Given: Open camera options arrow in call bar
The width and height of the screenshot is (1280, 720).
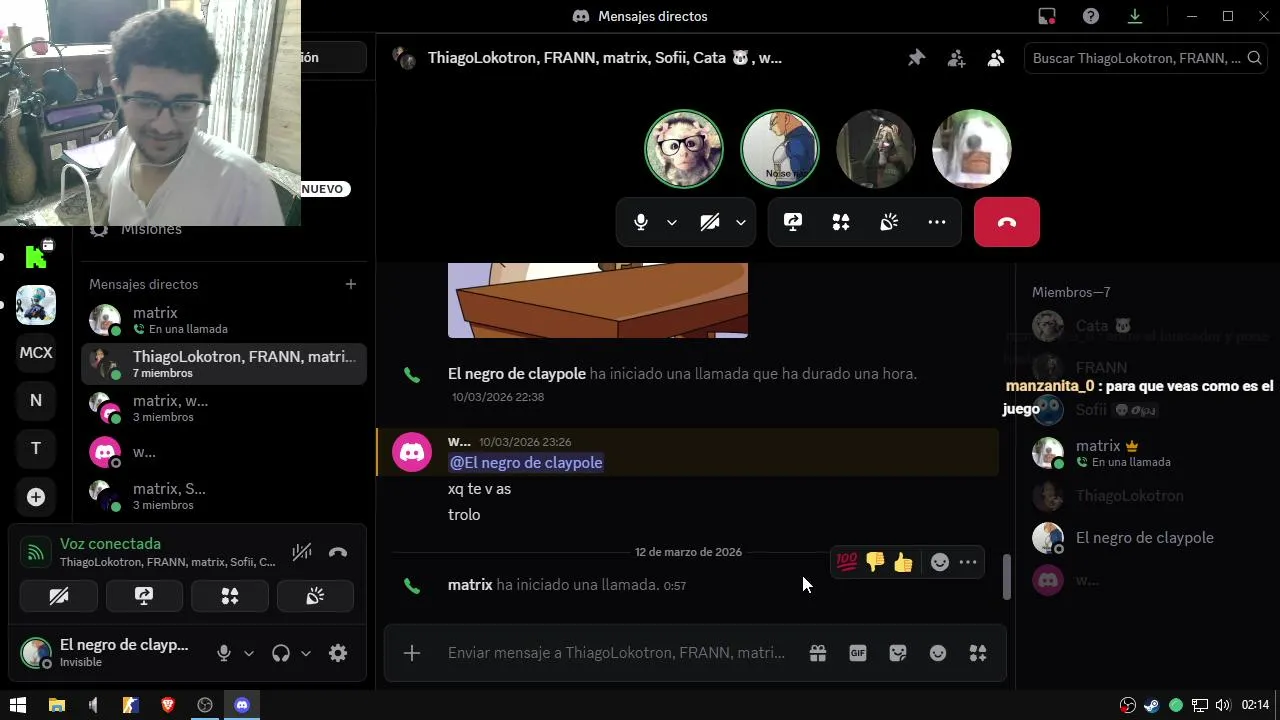Looking at the screenshot, I should point(741,222).
